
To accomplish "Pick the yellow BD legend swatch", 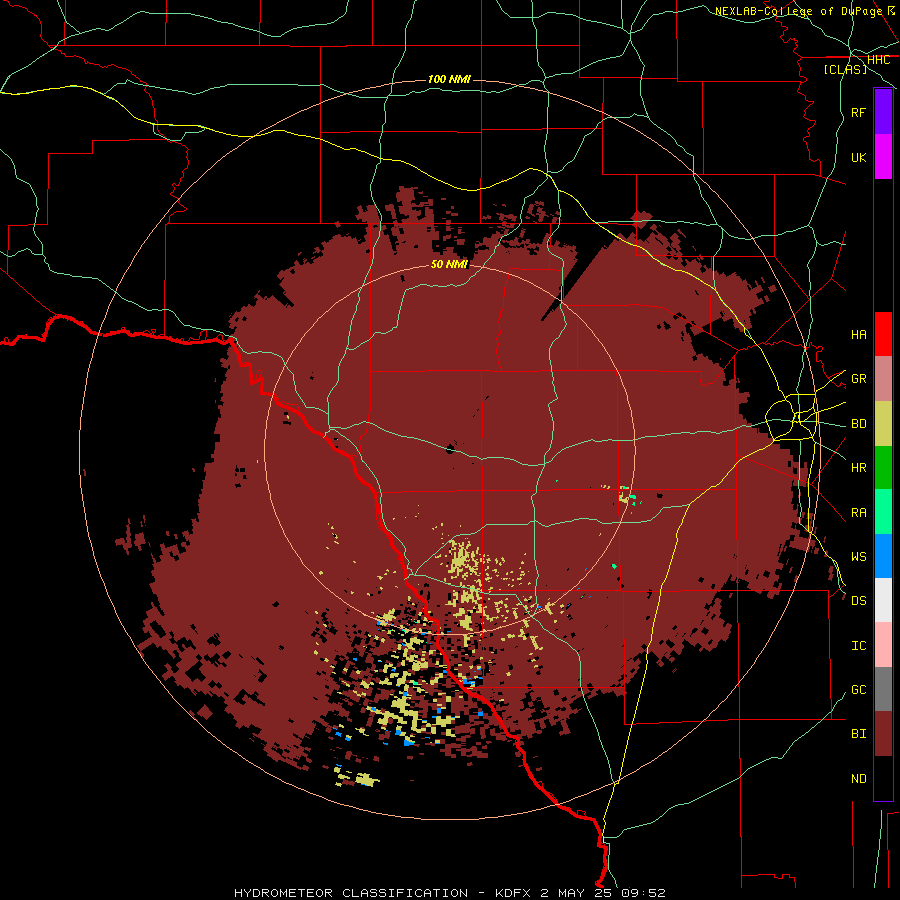I will click(x=883, y=424).
